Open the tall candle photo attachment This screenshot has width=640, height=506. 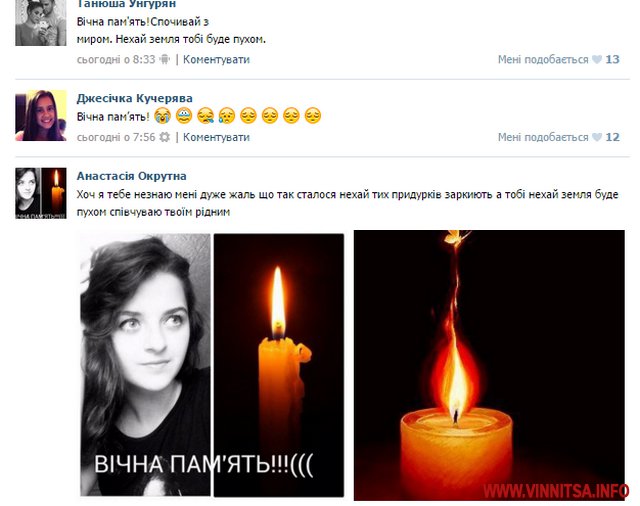point(279,365)
